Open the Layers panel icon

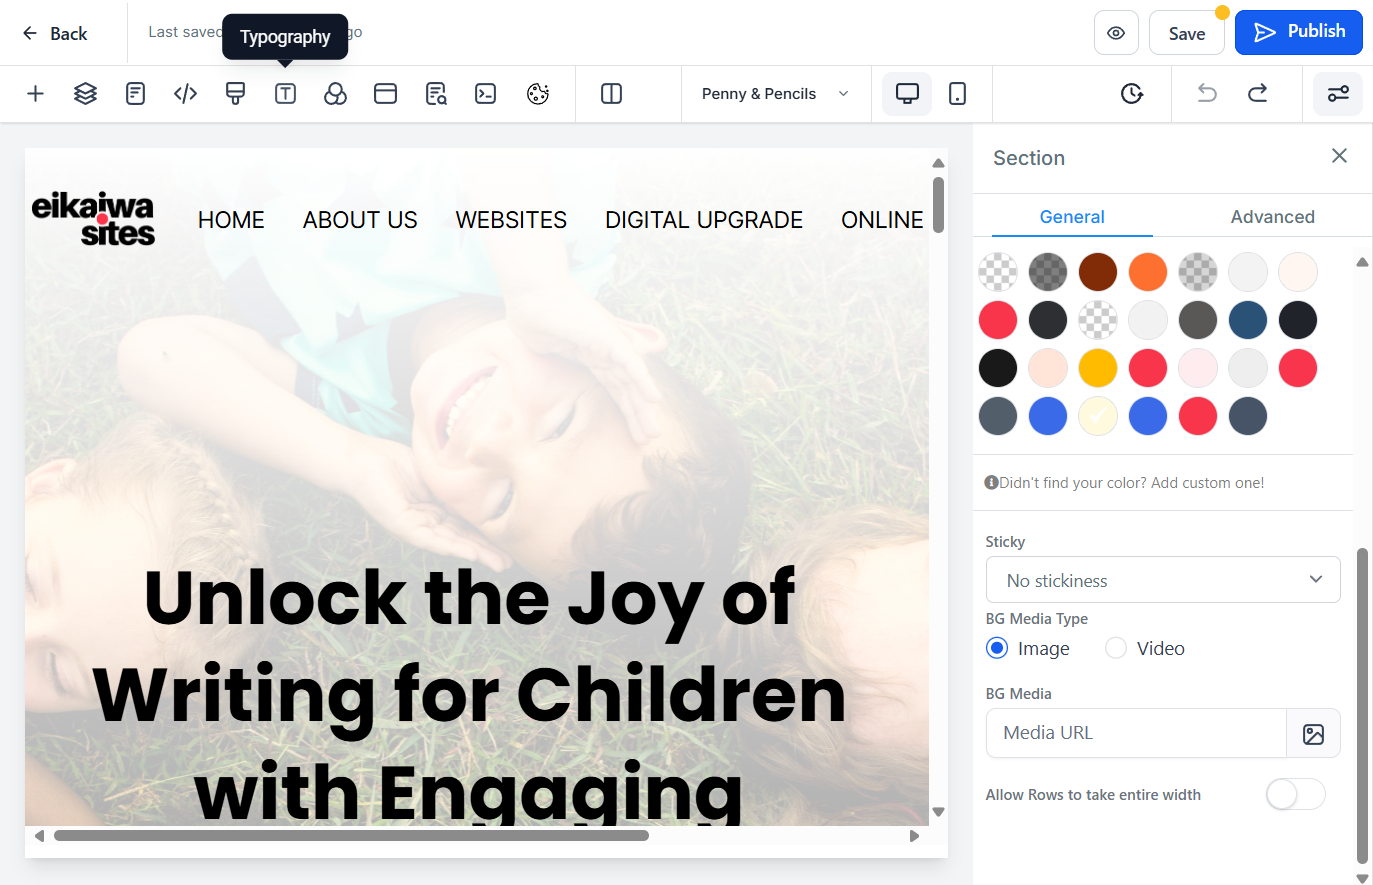(85, 94)
